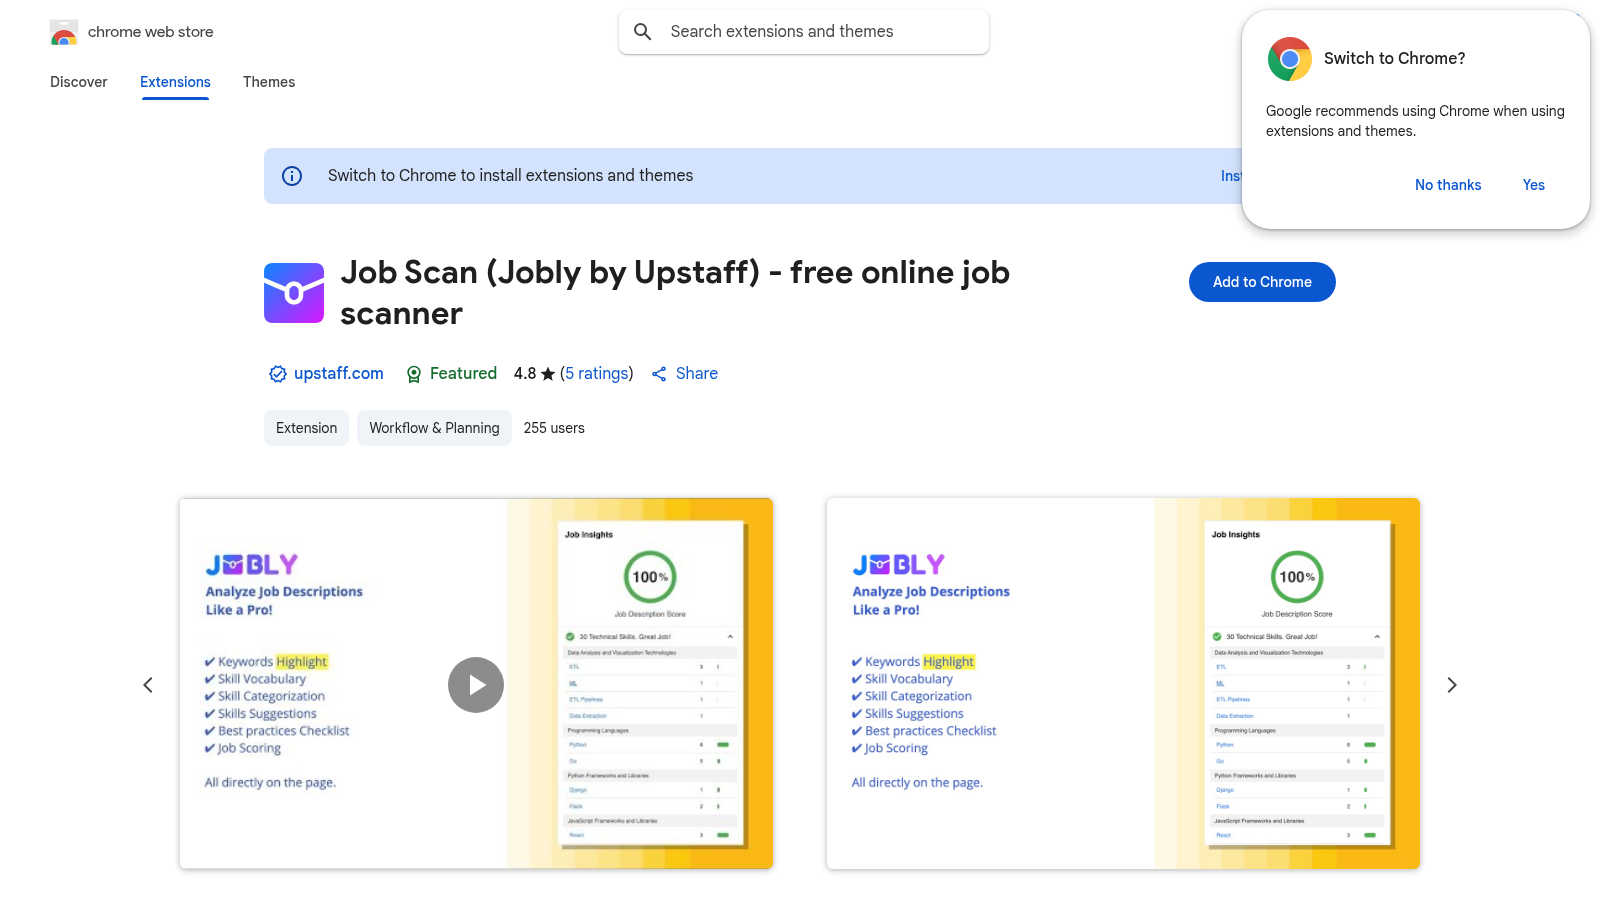
Task: Click the Chrome Web Store logo icon
Action: click(x=64, y=32)
